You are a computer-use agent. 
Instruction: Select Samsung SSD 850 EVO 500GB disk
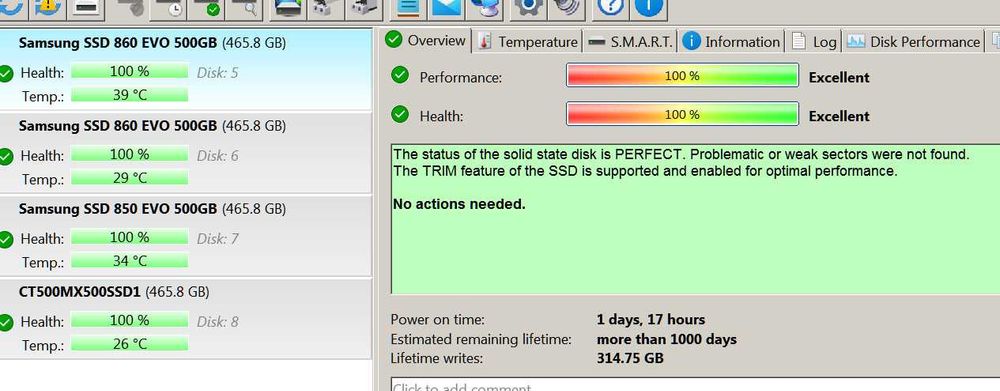186,235
